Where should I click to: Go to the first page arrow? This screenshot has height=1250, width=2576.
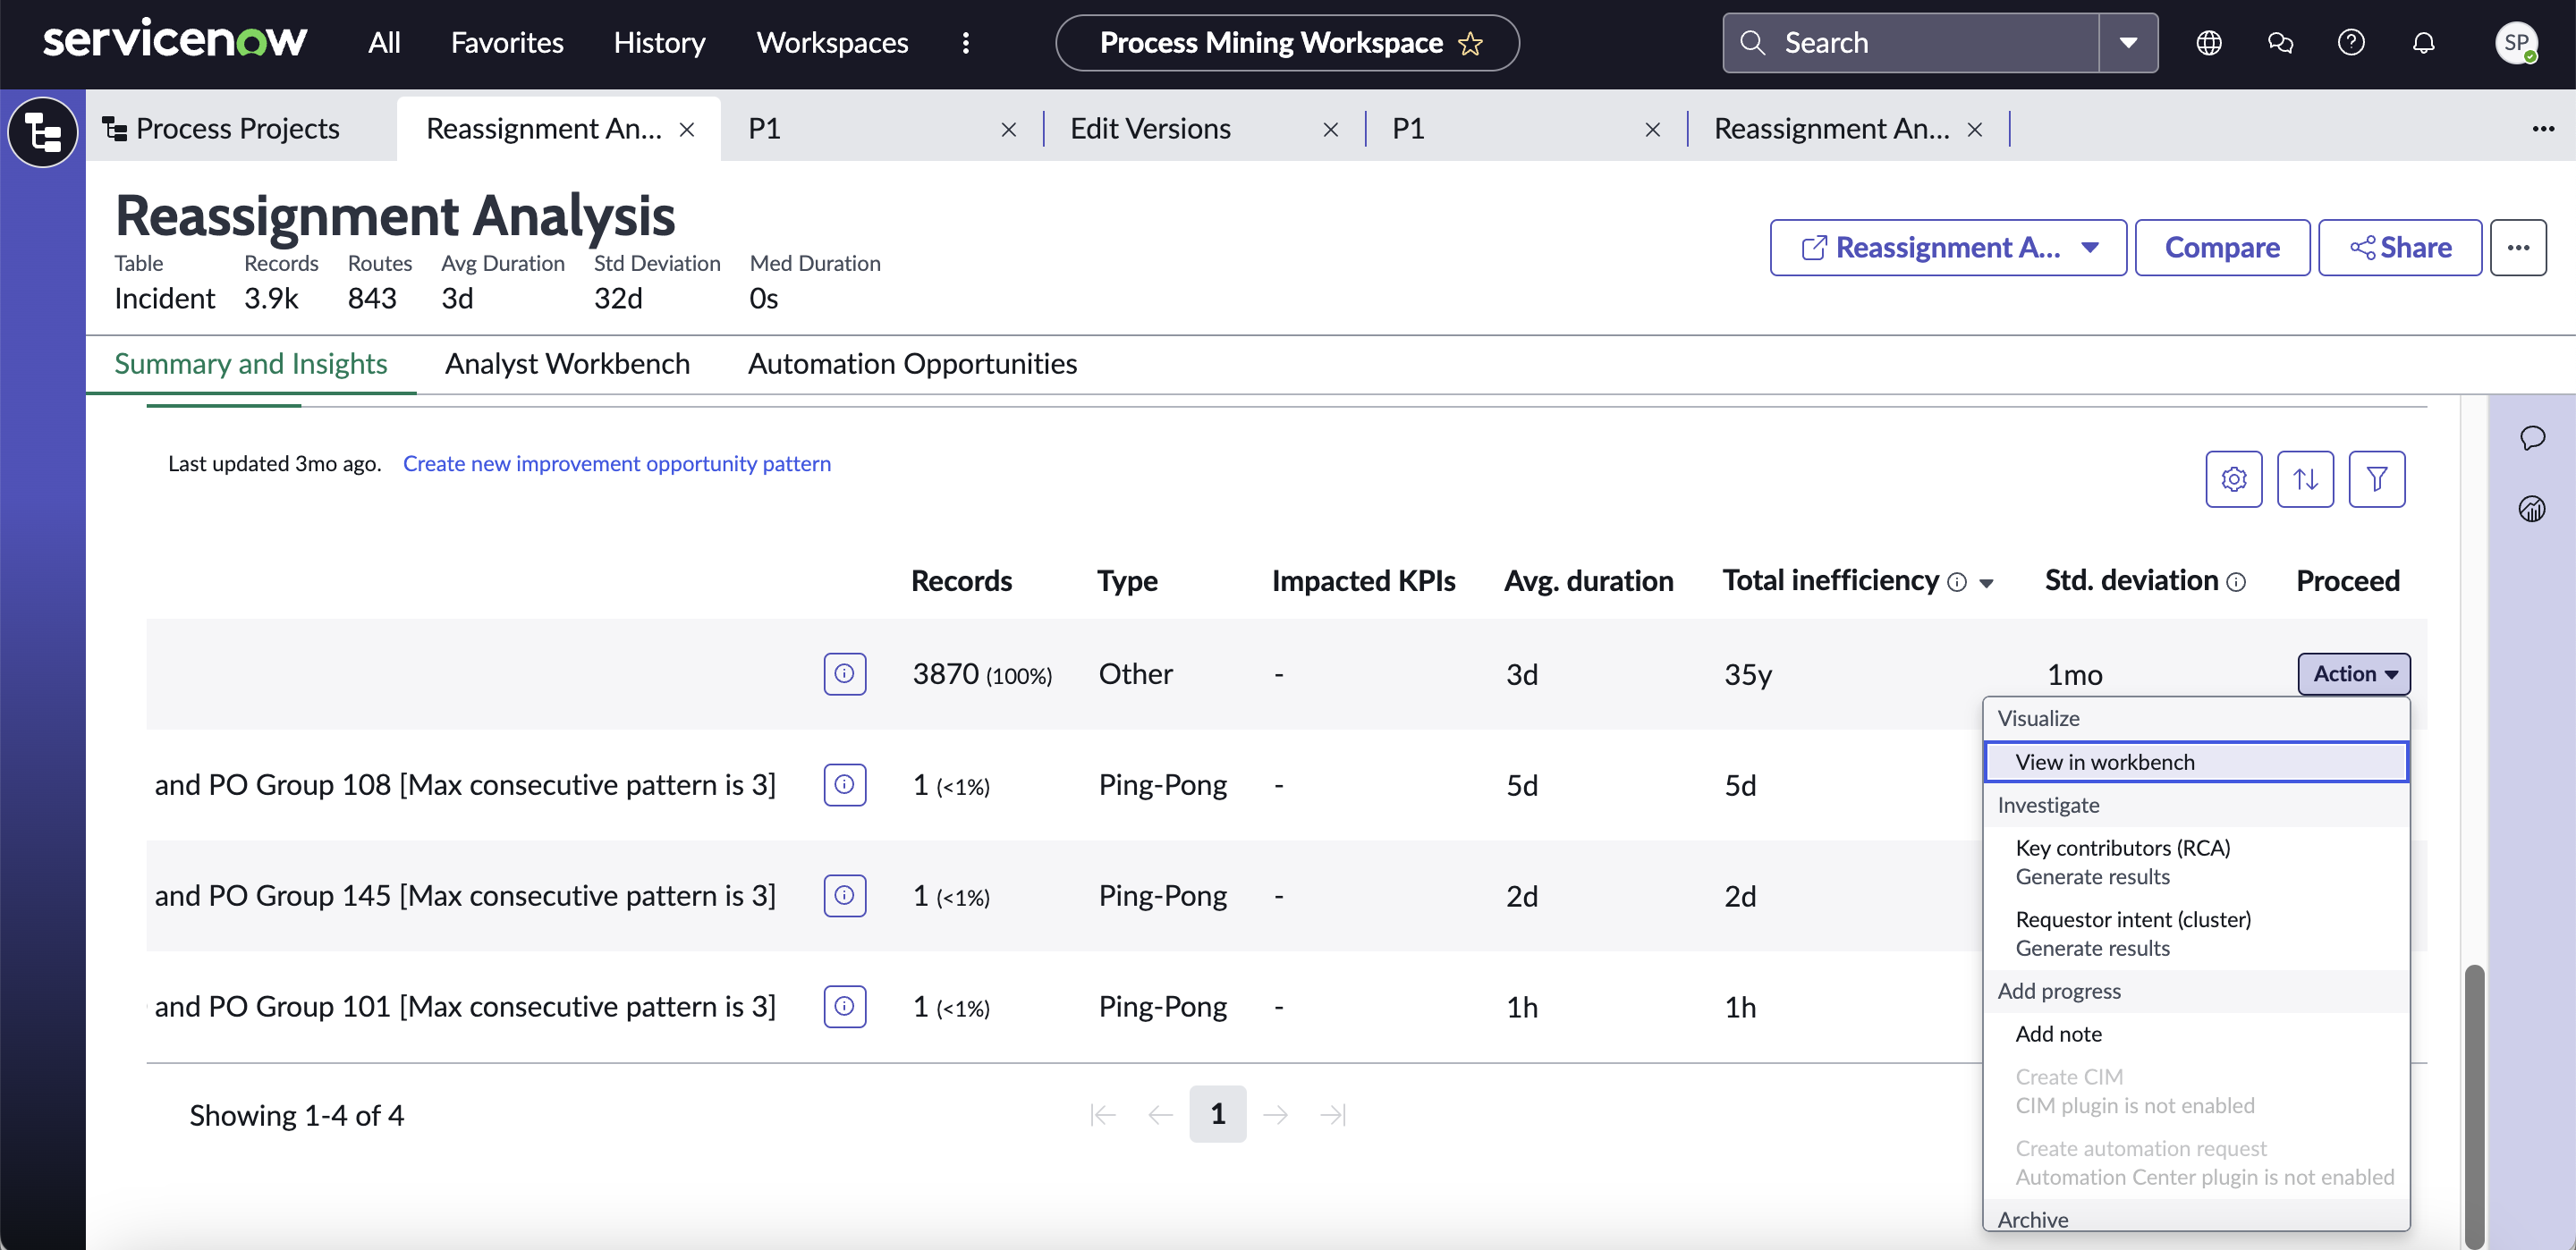click(1102, 1114)
